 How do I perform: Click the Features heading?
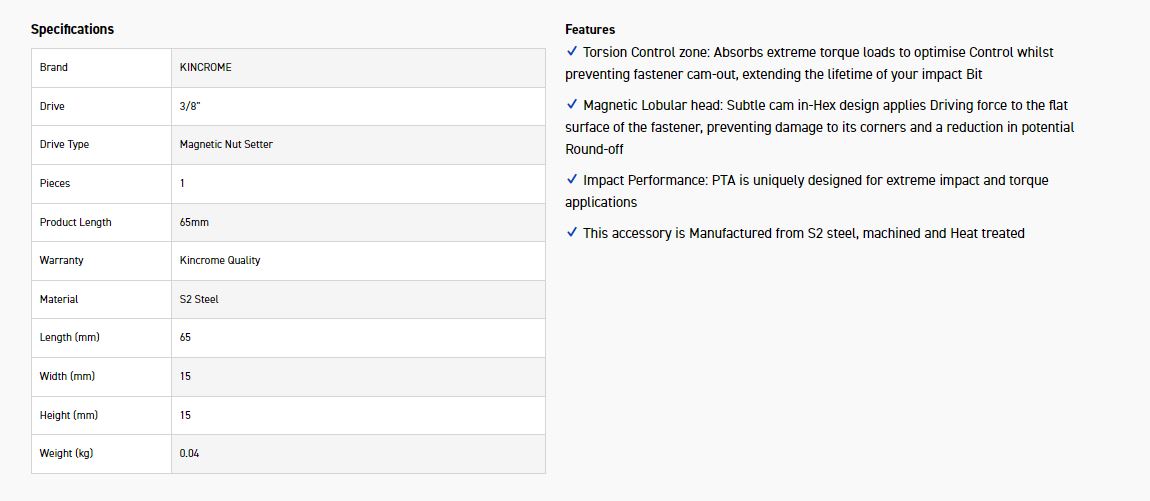(x=590, y=29)
